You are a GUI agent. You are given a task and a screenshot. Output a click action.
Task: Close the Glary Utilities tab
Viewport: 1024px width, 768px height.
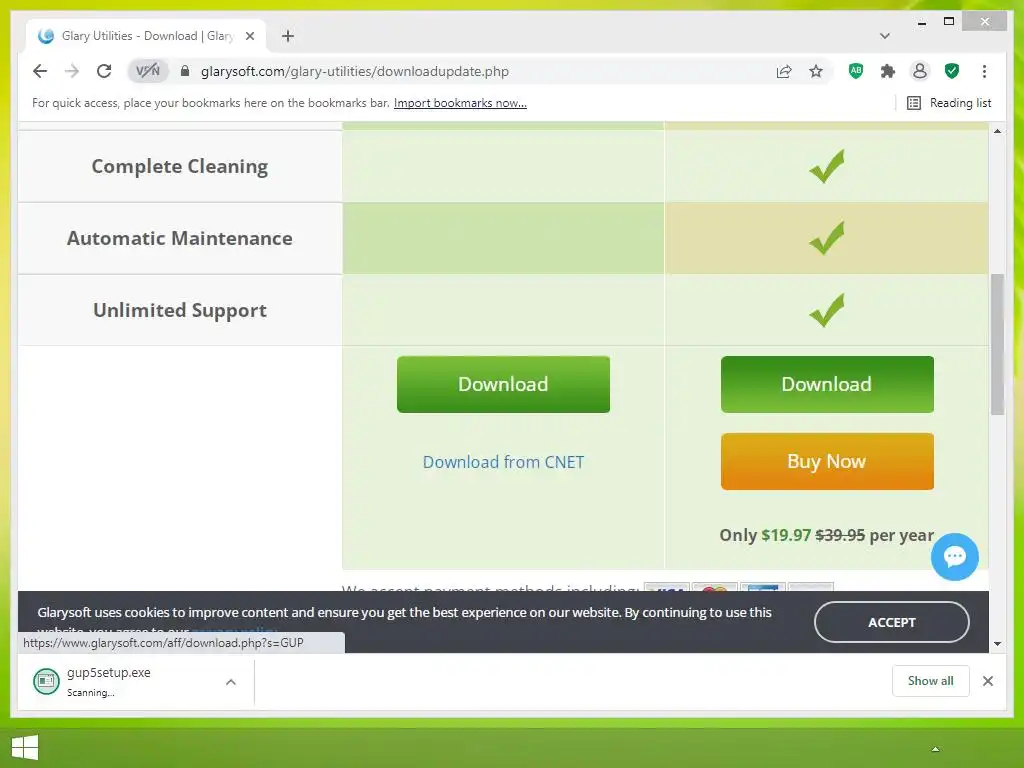click(x=249, y=36)
